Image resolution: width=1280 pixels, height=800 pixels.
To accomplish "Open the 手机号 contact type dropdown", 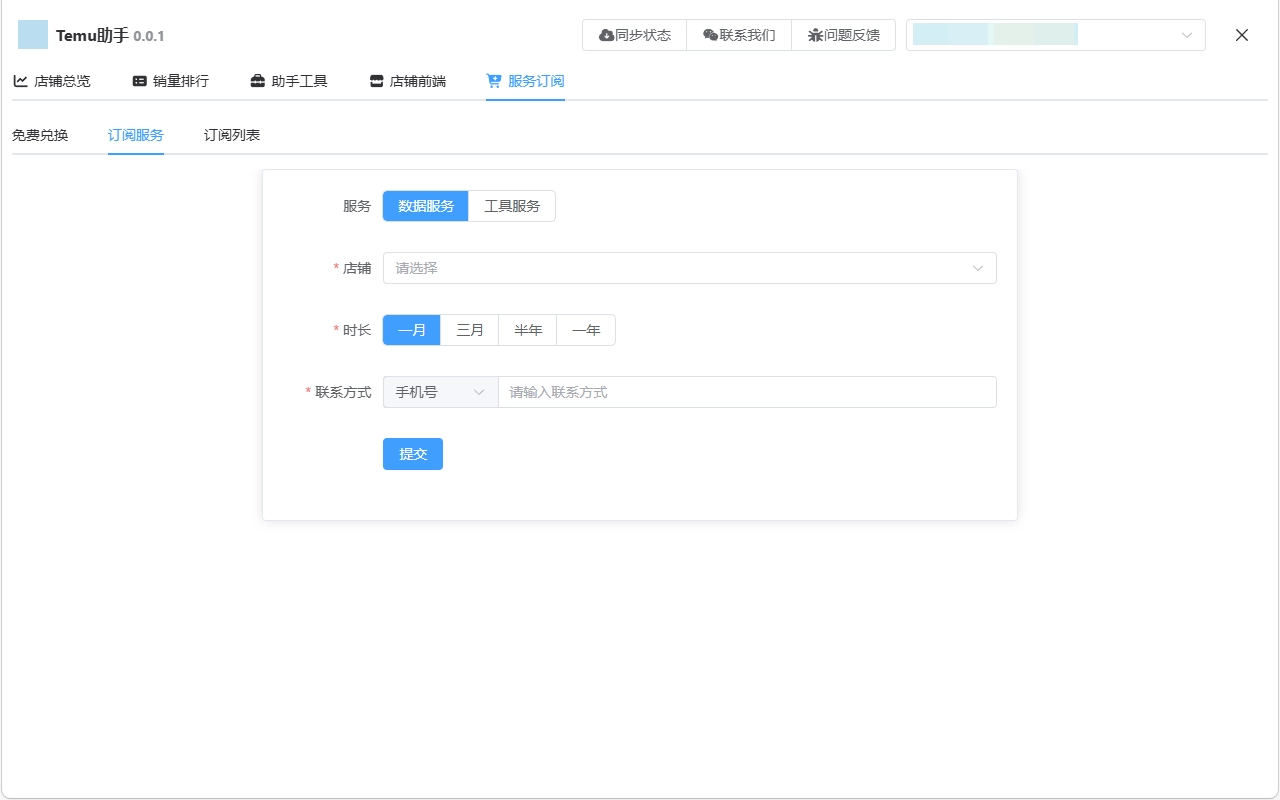I will point(440,391).
